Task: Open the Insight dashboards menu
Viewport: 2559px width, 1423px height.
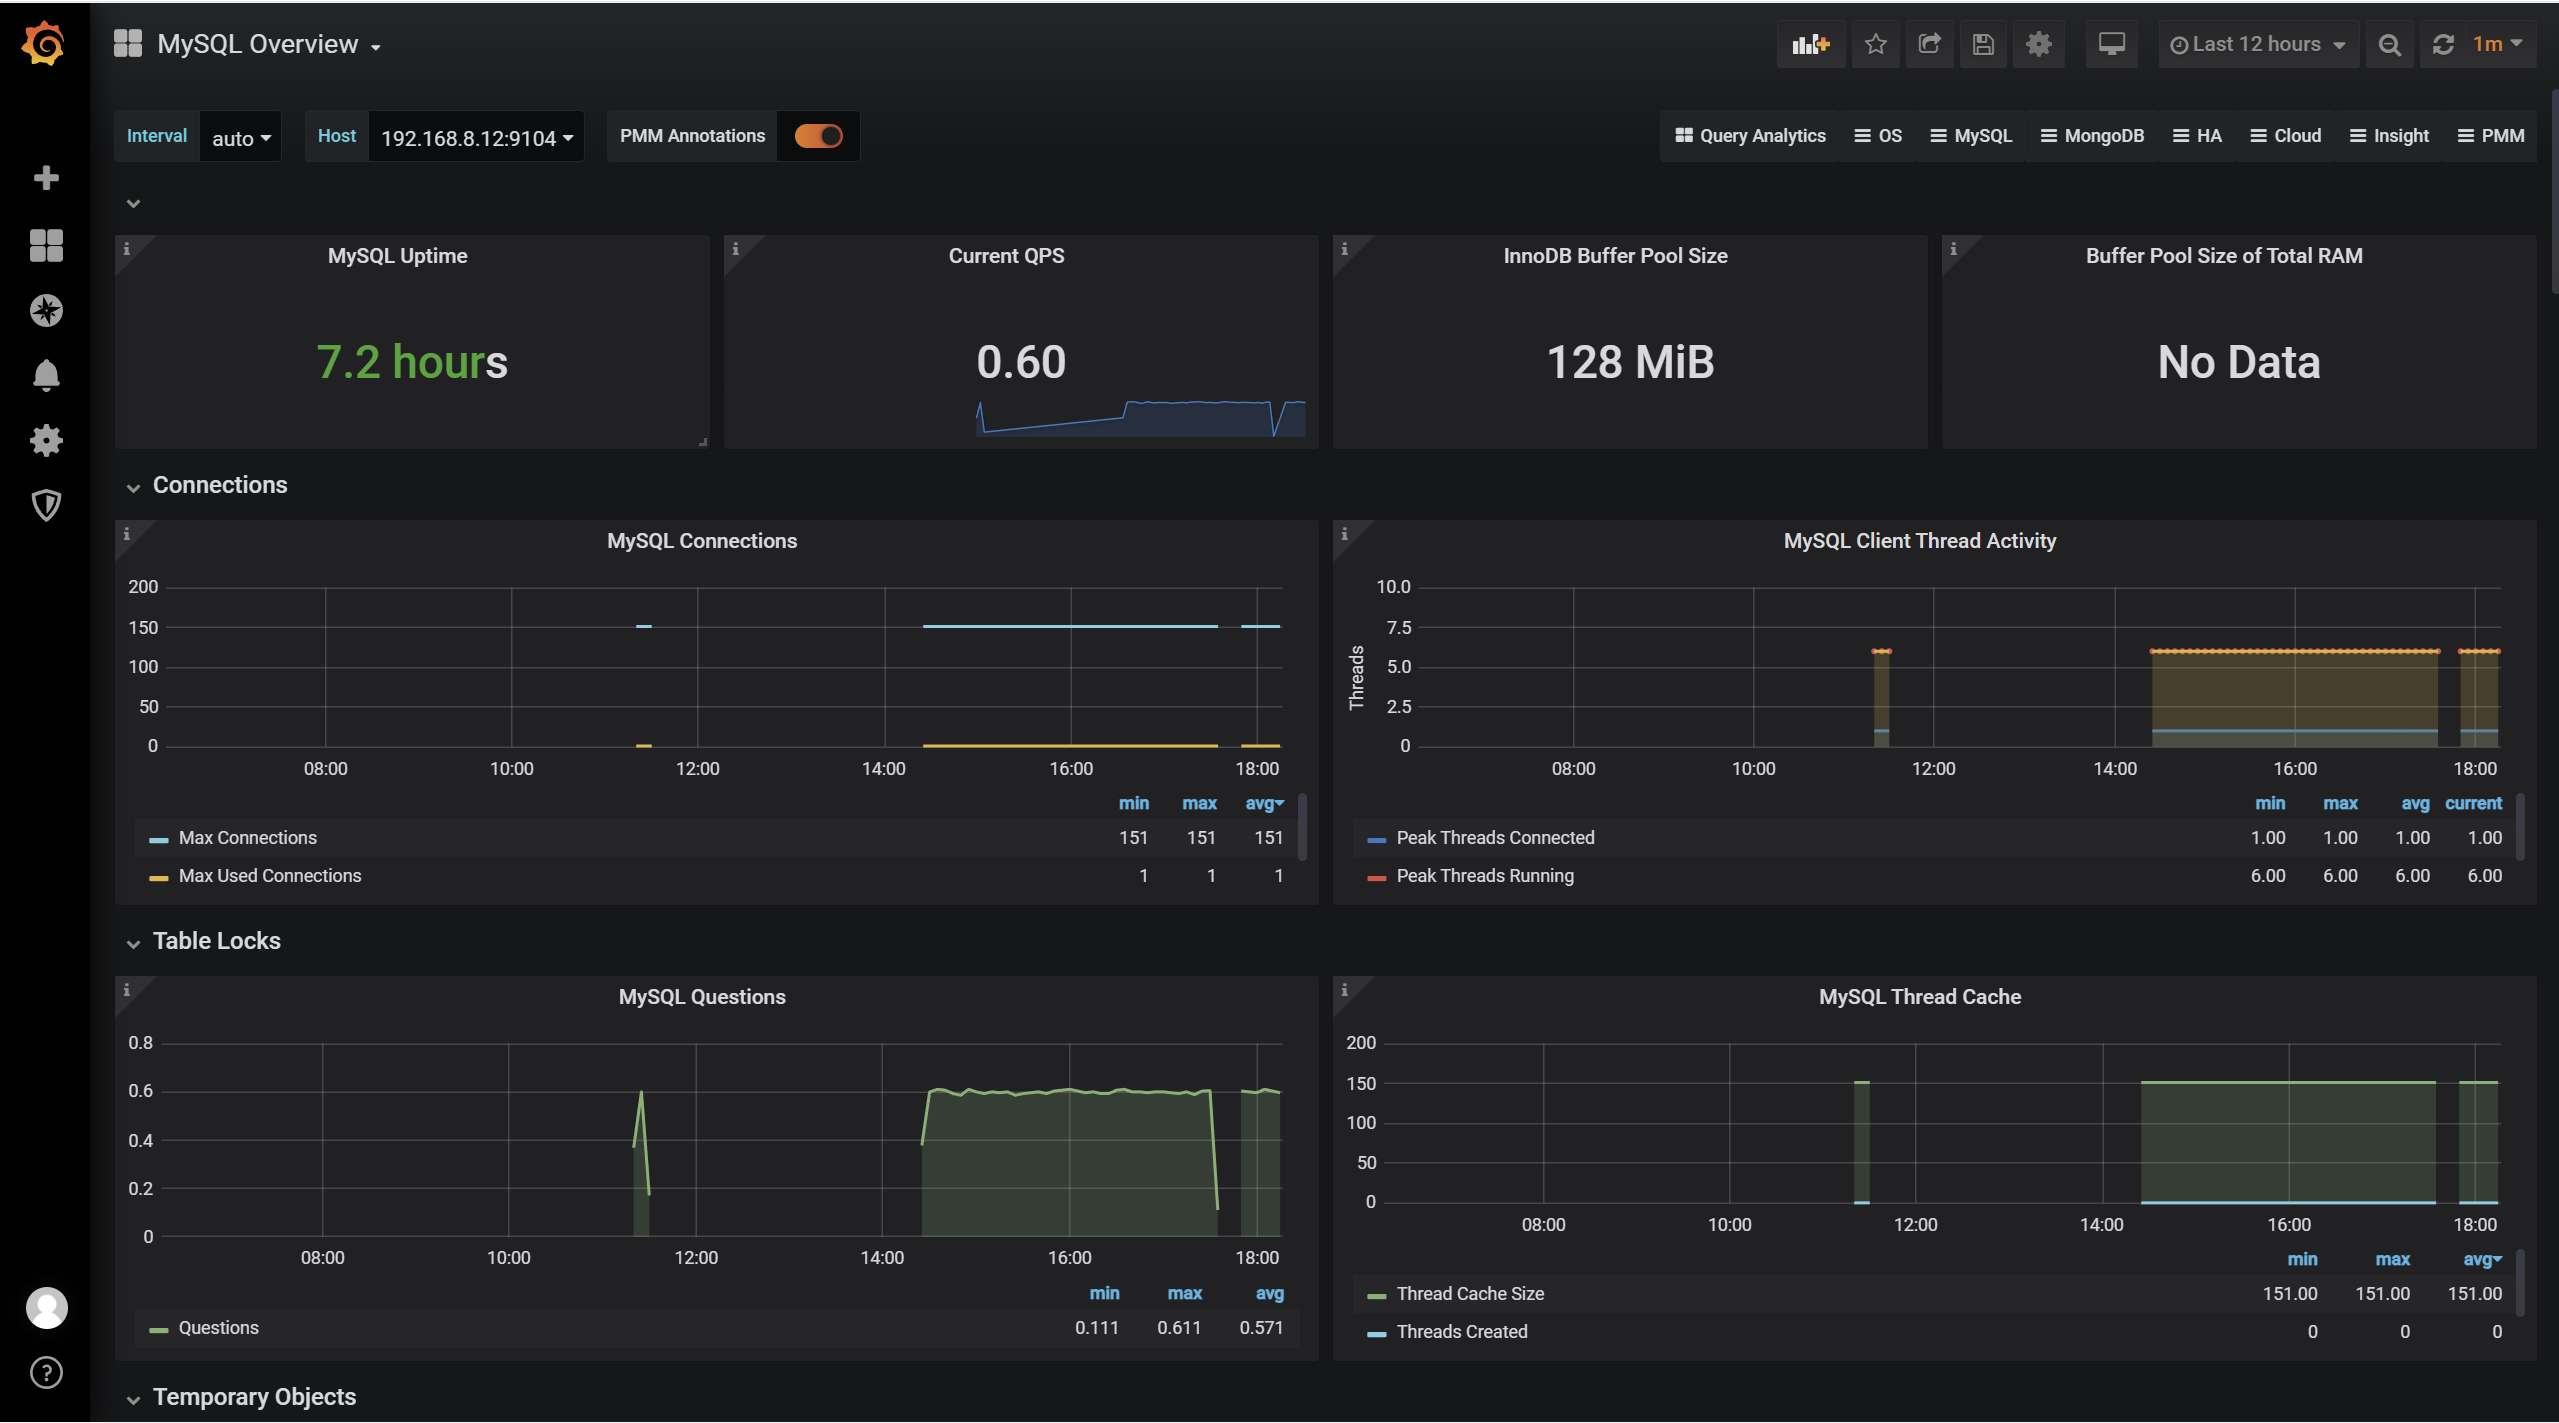Action: 2389,136
